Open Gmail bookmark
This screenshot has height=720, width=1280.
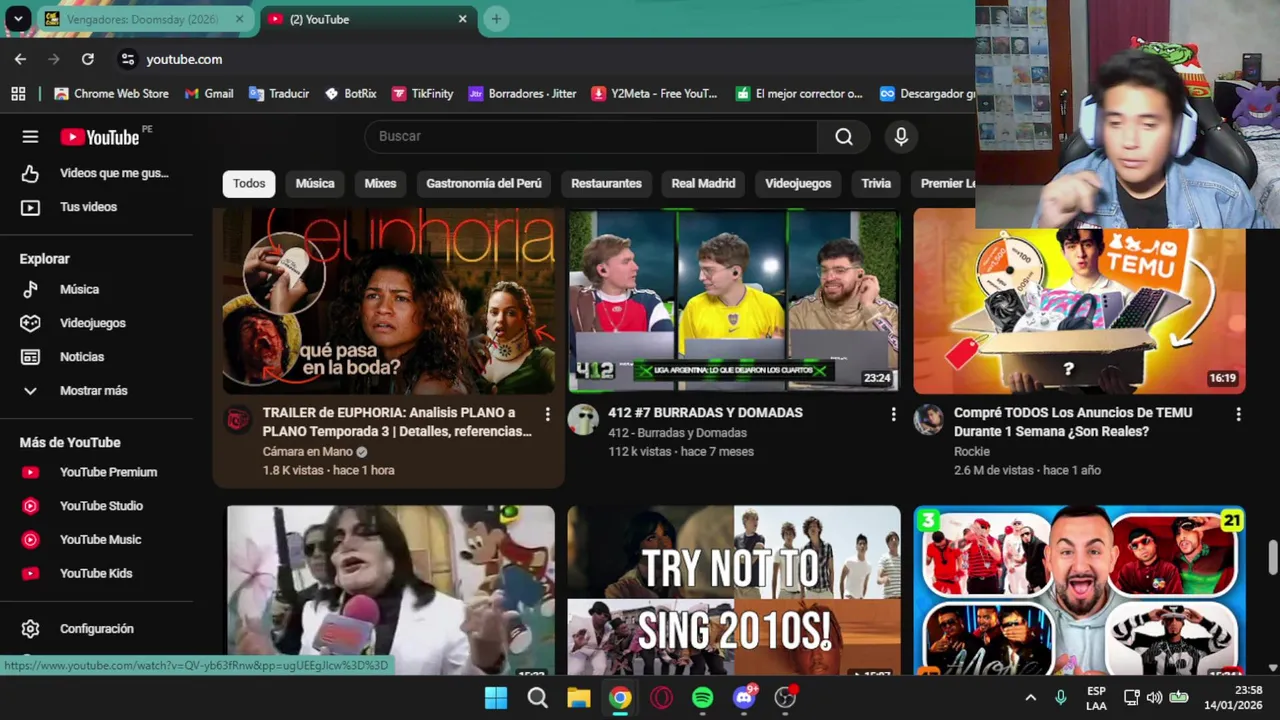pyautogui.click(x=209, y=93)
